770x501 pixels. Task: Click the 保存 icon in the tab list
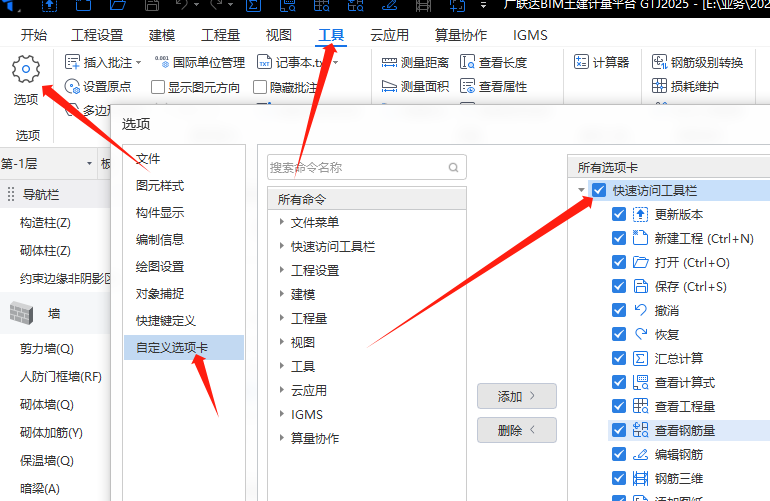coord(640,286)
